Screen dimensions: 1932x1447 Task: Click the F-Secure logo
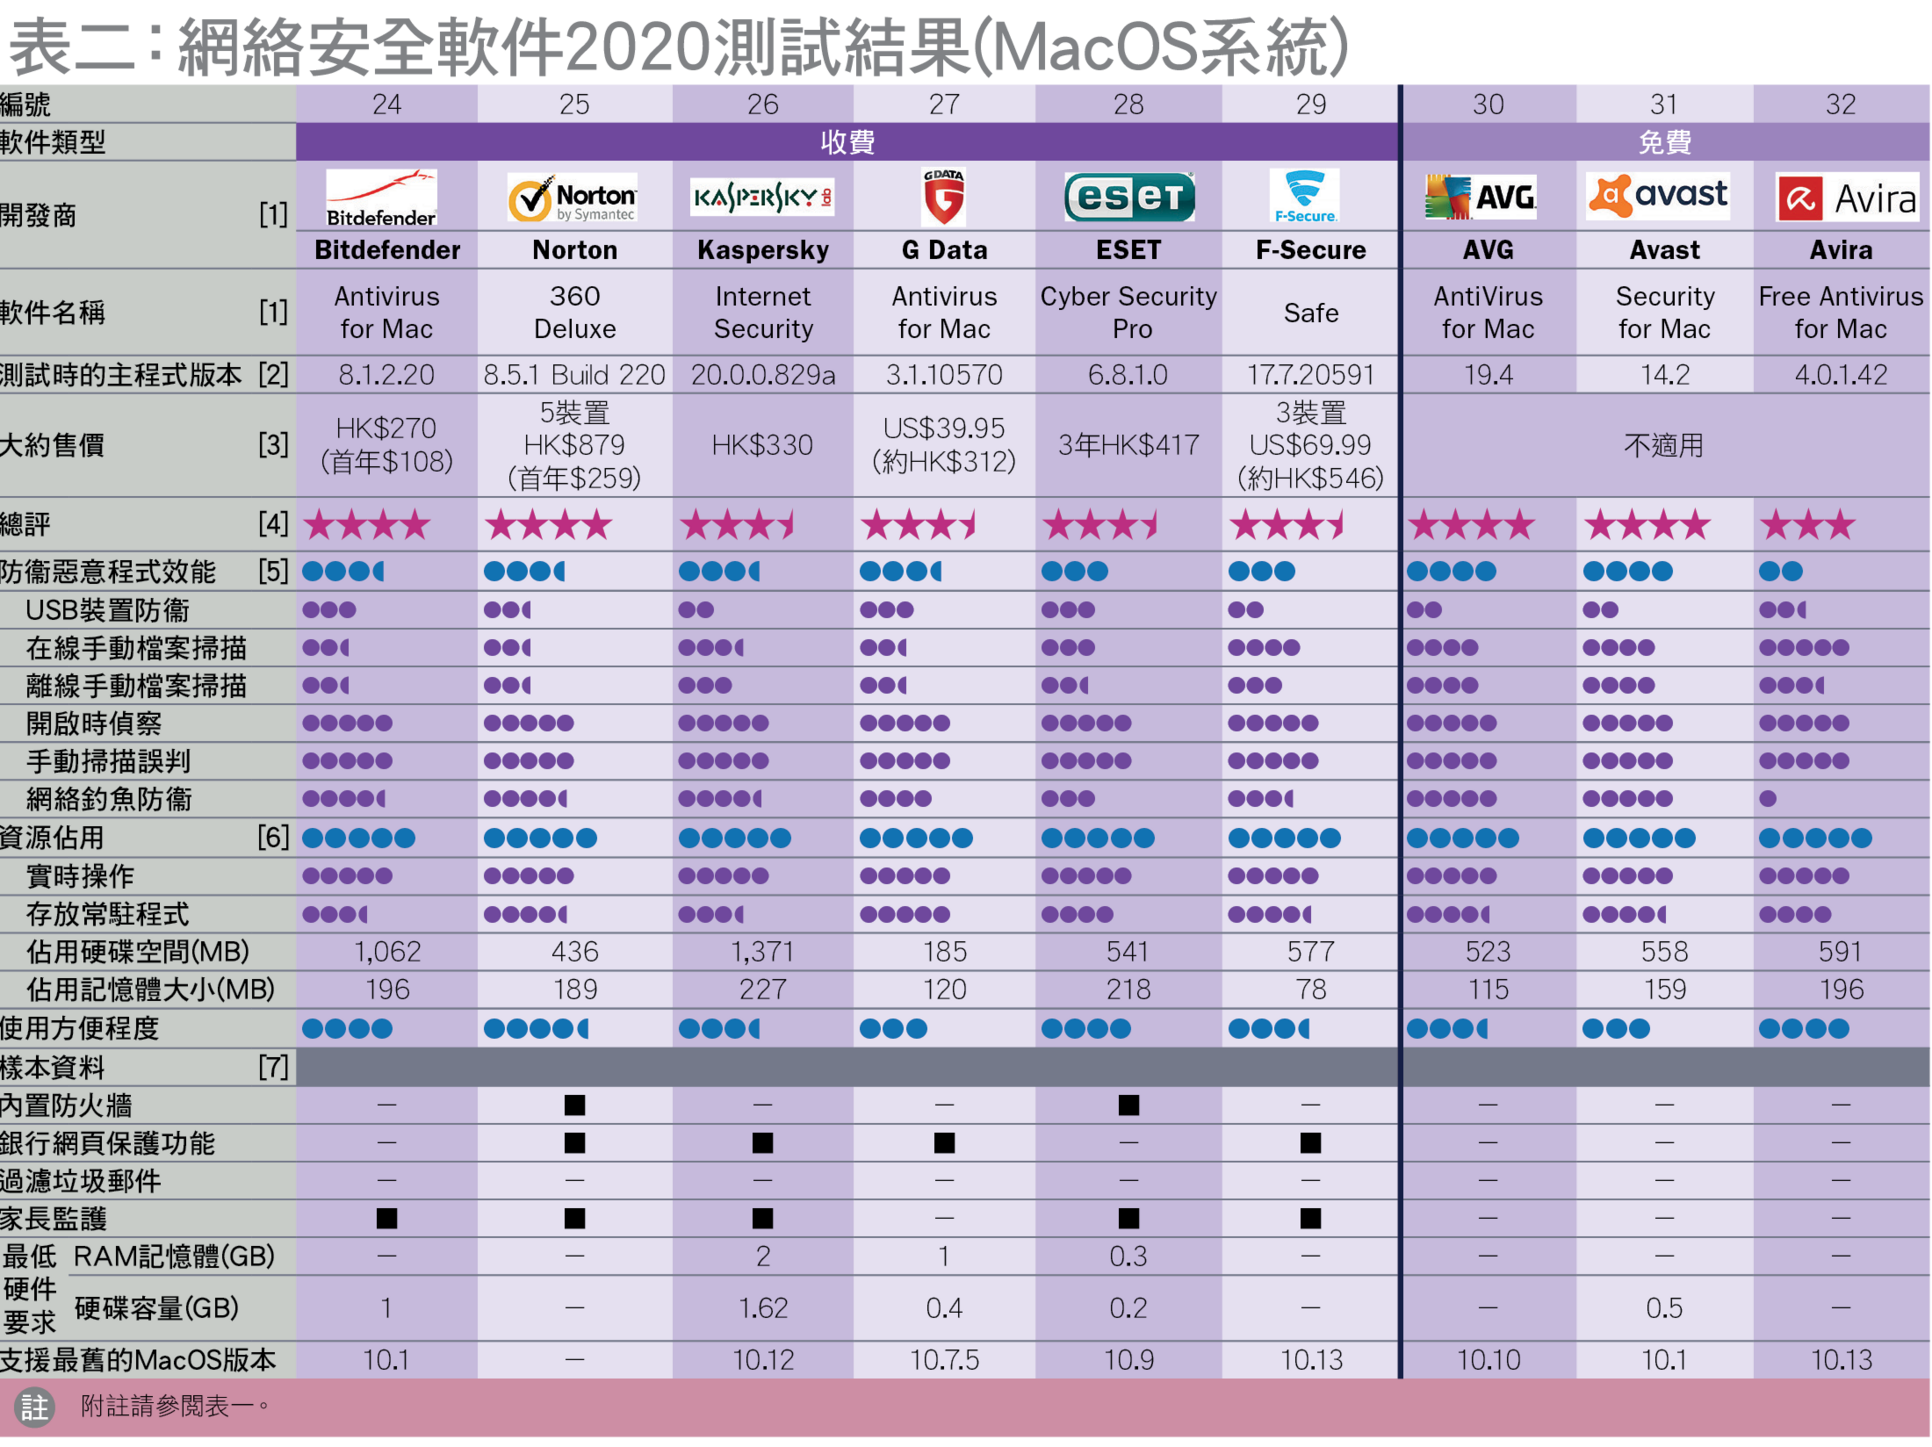[x=1305, y=196]
